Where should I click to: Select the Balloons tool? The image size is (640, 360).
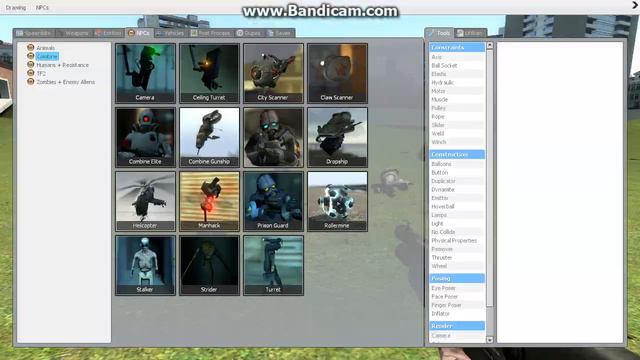[x=457, y=164]
